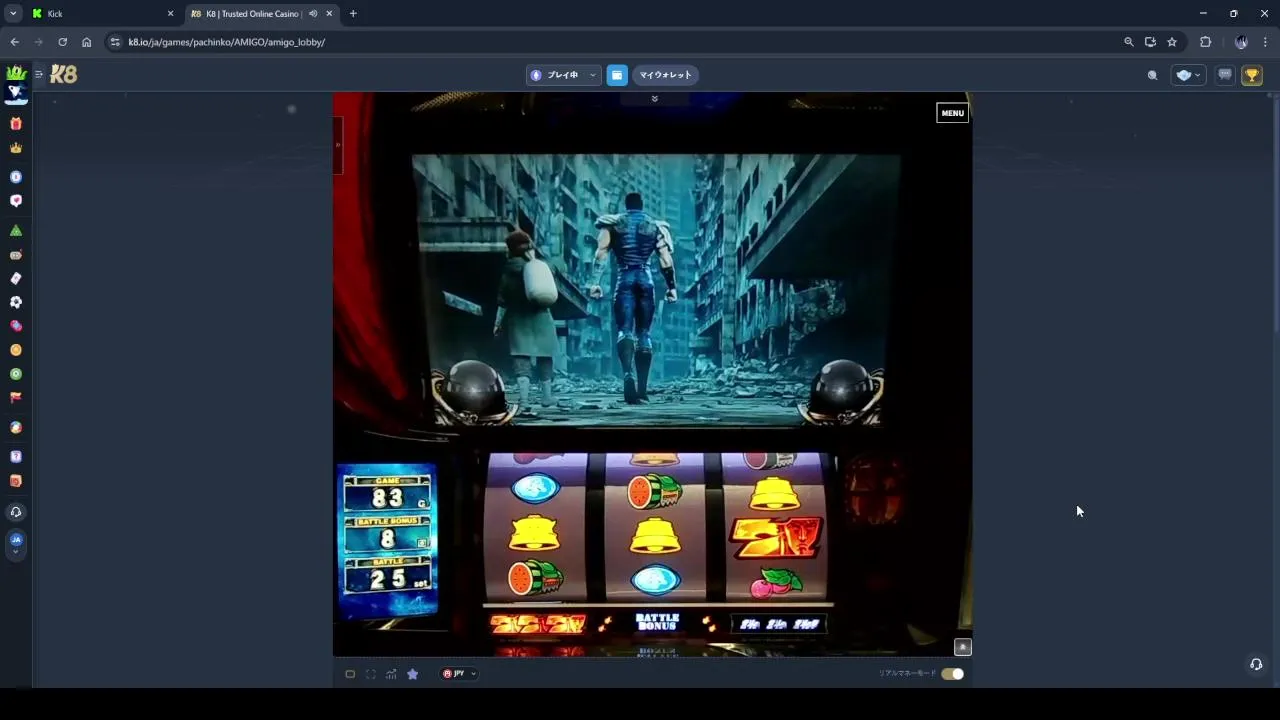Select the K8 Trusted Online Casino tab
Screen dimensions: 1280x720
coord(251,14)
